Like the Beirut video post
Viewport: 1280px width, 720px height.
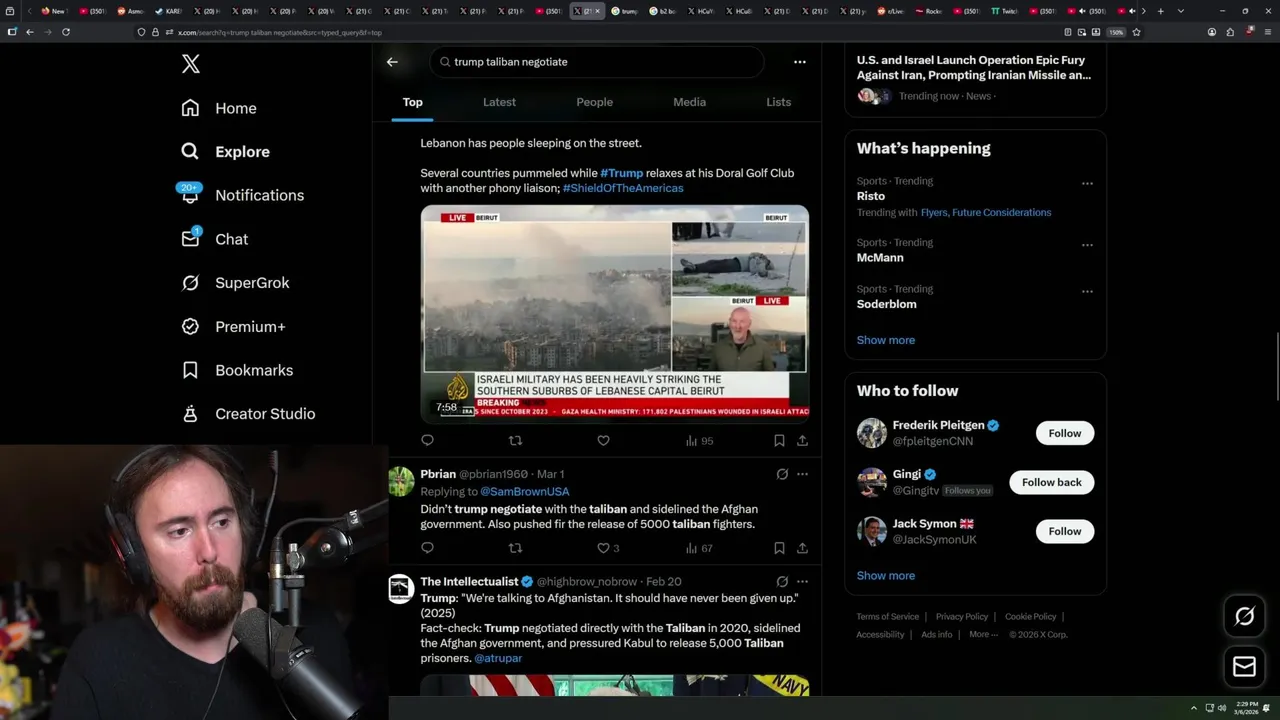coord(603,440)
